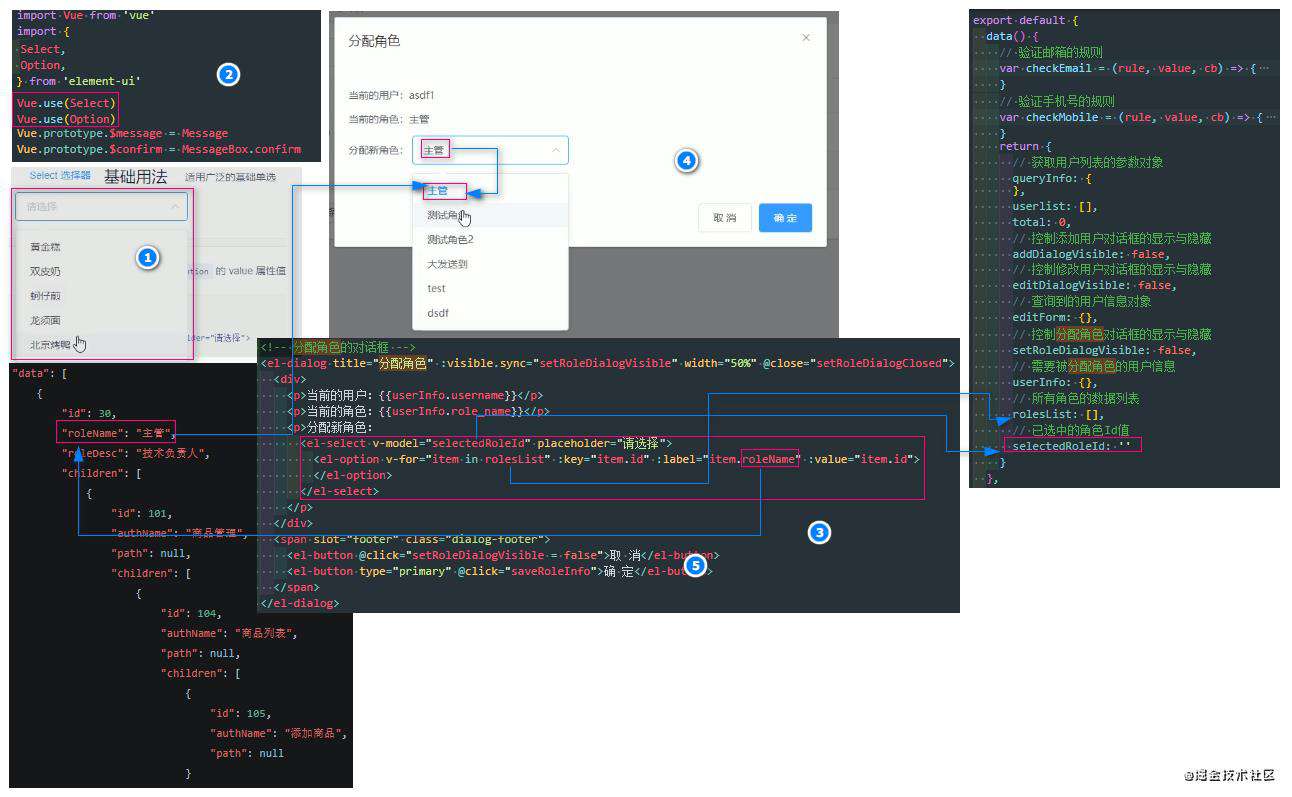This screenshot has height=797, width=1292.
Task: Click the Vue.use(Select) code line
Action: [x=66, y=103]
